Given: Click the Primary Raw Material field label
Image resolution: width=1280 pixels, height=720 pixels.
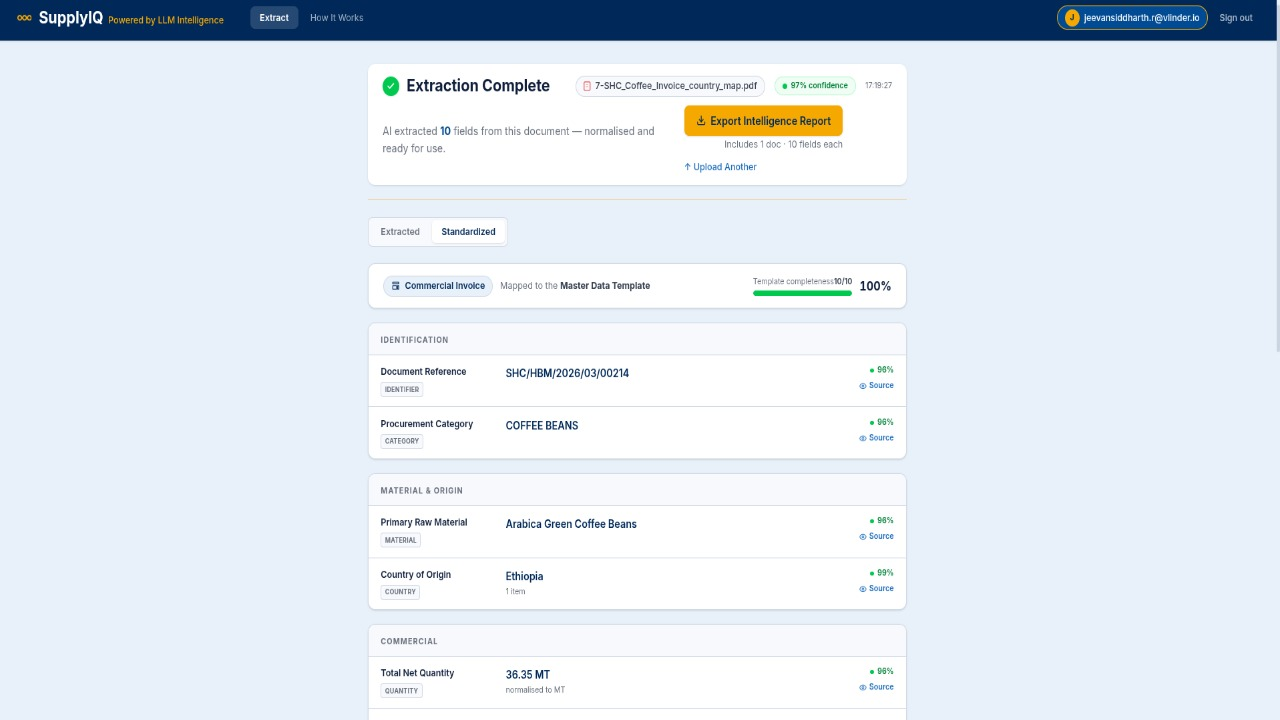Looking at the screenshot, I should pos(424,522).
